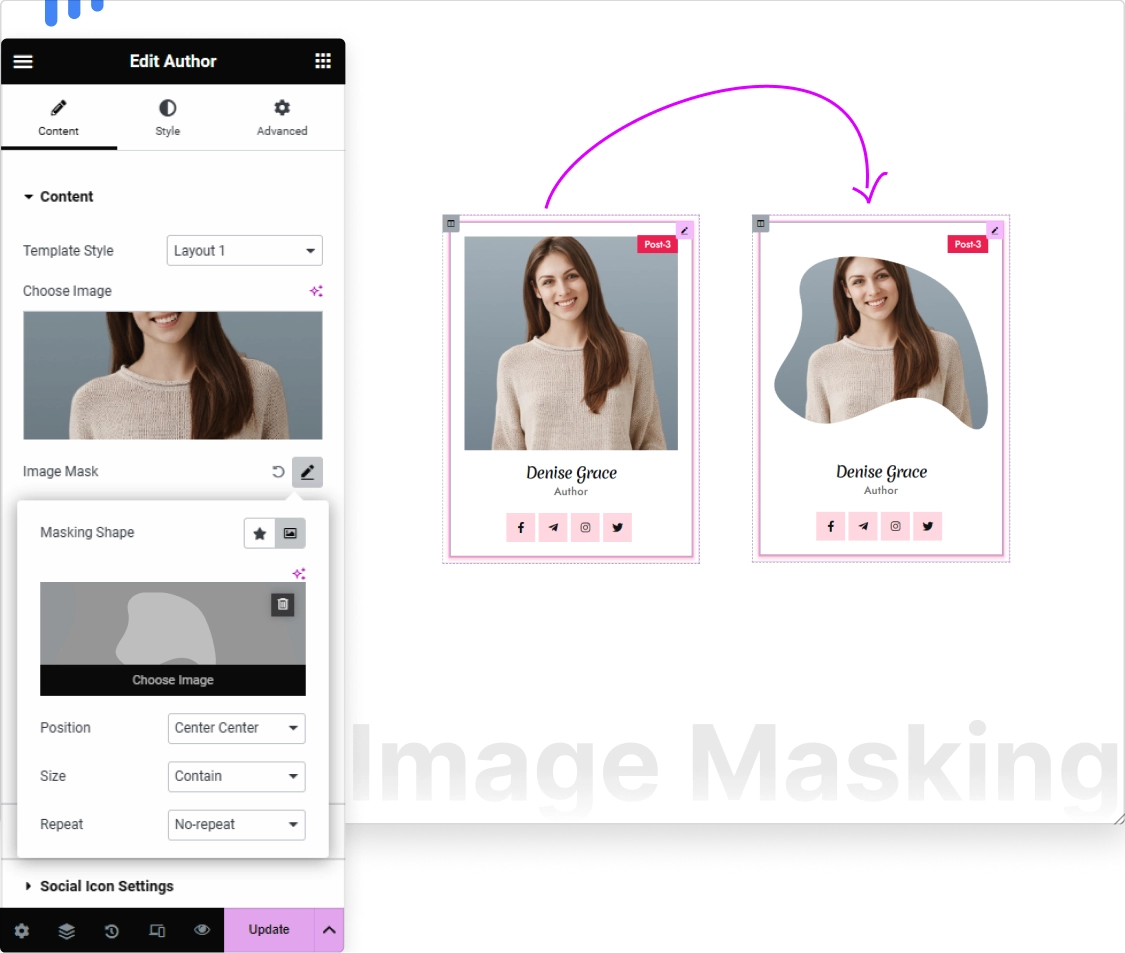The width and height of the screenshot is (1125, 953).
Task: Click Denise Grace name on left card
Action: pos(571,472)
